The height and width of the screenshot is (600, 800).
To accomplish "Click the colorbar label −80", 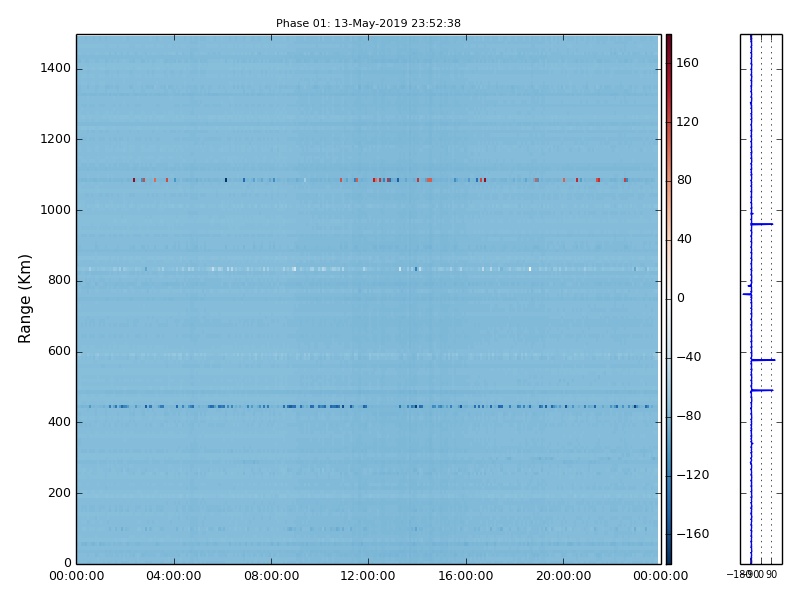I will (x=689, y=416).
